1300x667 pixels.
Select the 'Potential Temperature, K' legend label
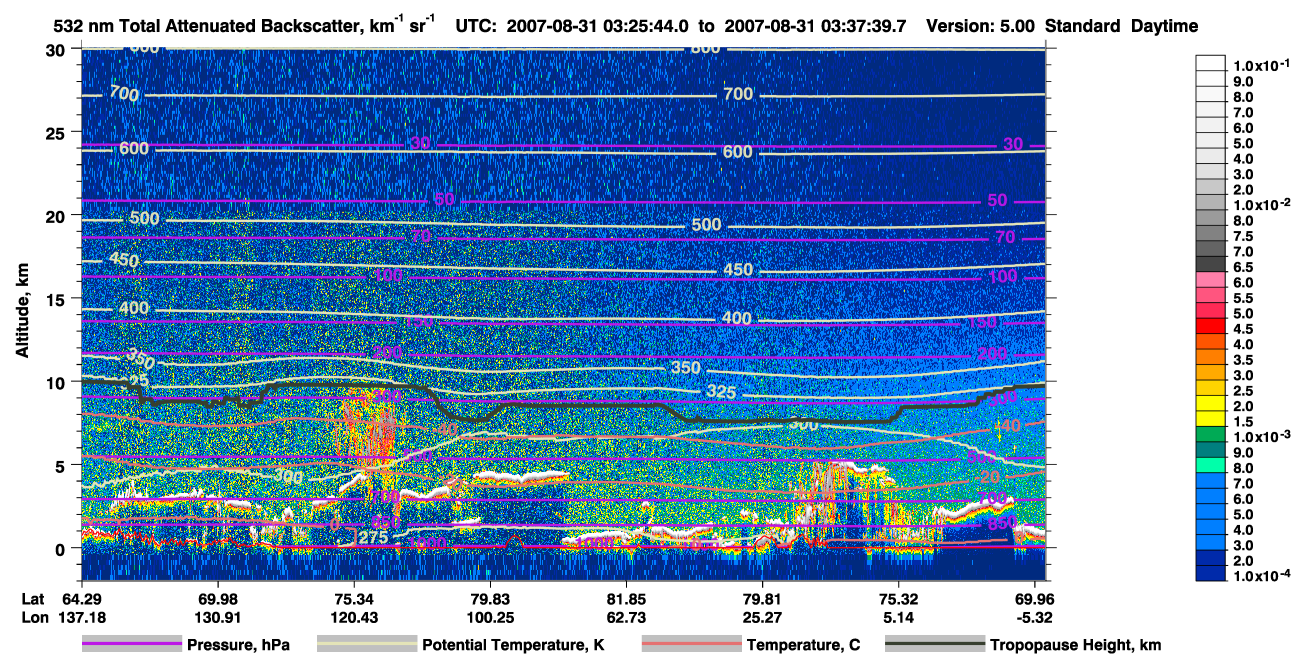click(x=513, y=646)
